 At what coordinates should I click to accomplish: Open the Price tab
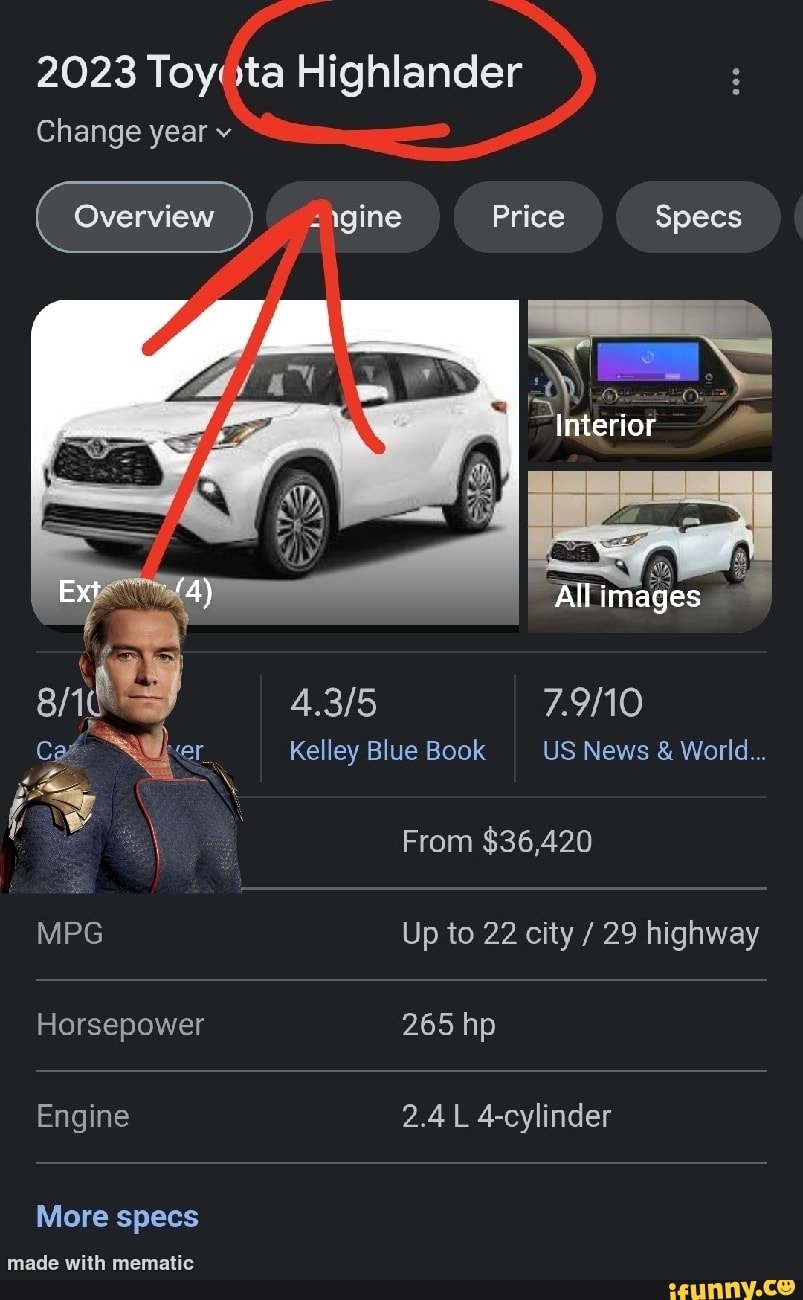click(x=528, y=217)
